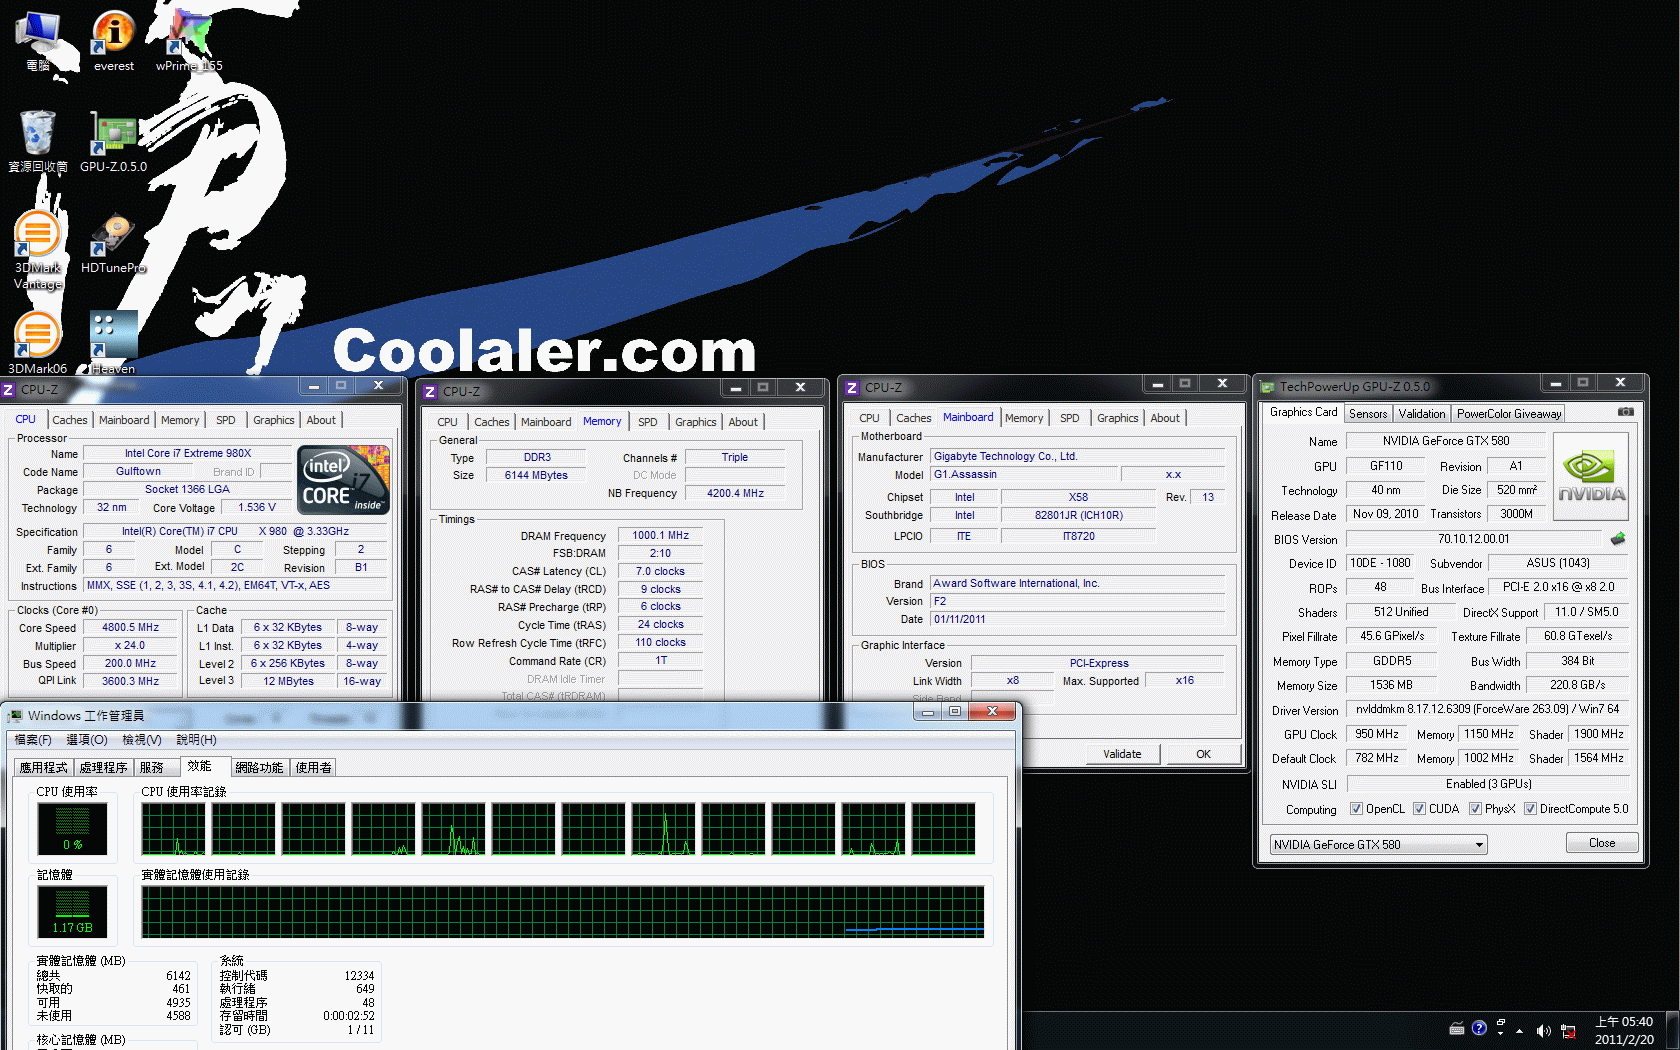Click OK button in Mainboard CPU-Z window

[x=1203, y=754]
